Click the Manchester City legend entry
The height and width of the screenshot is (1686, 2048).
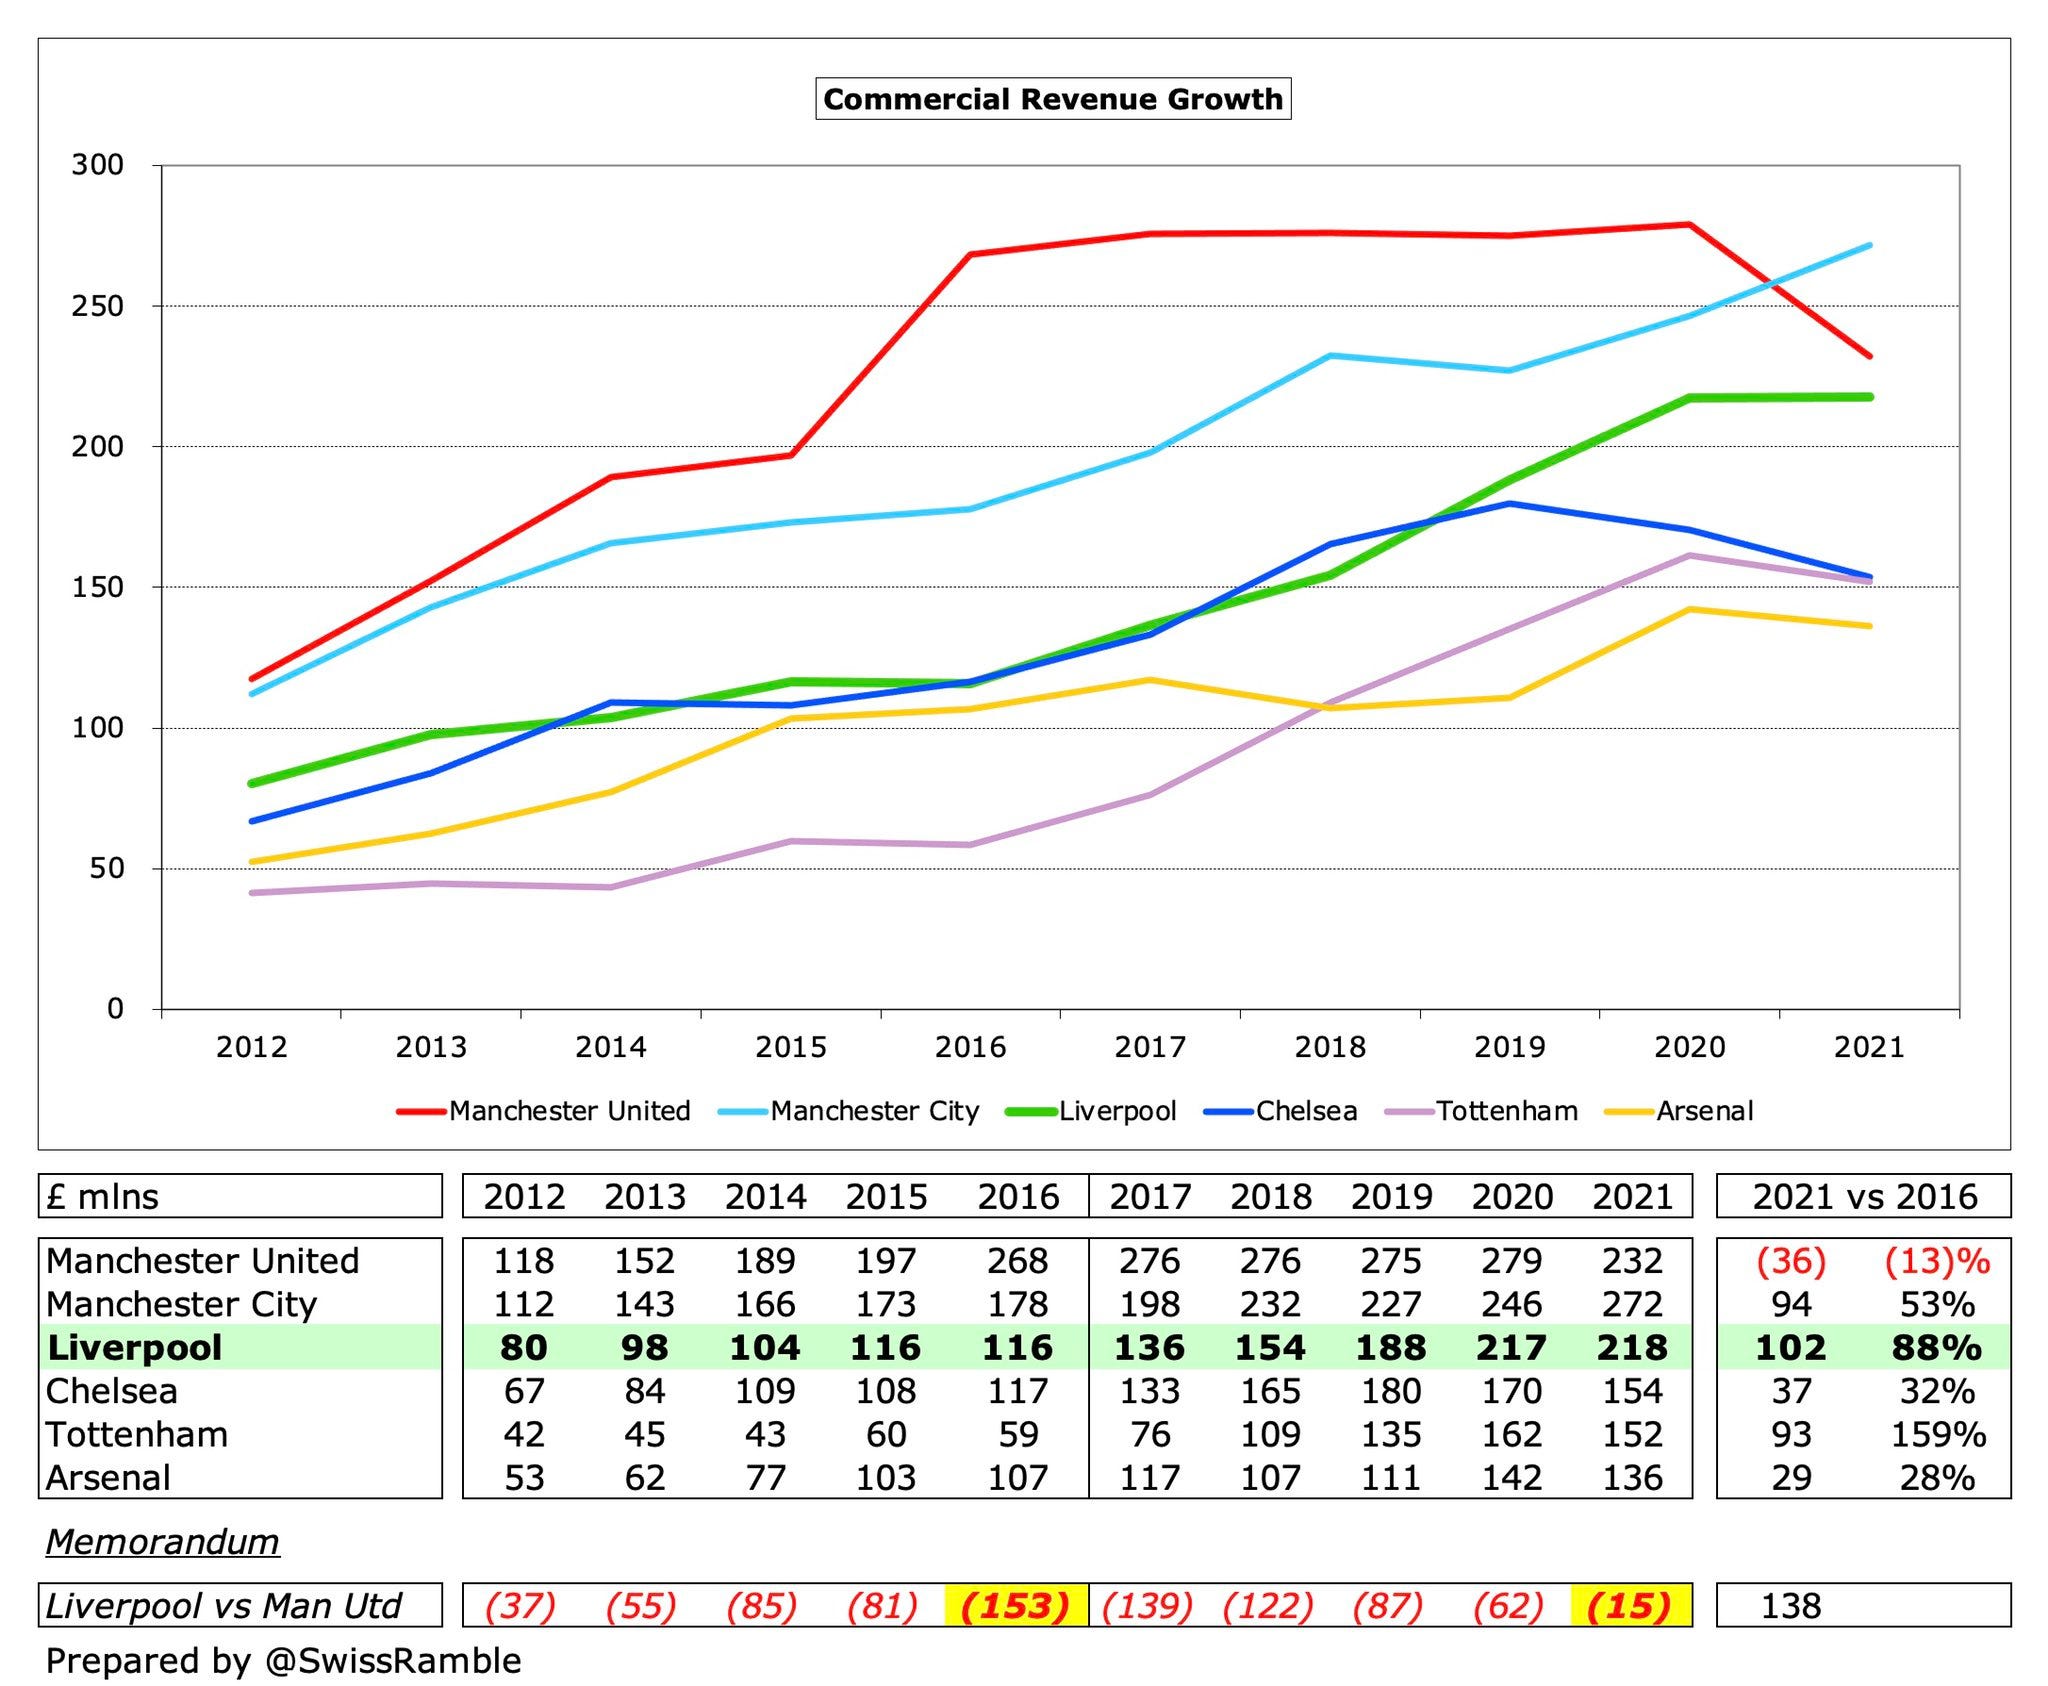click(849, 1111)
